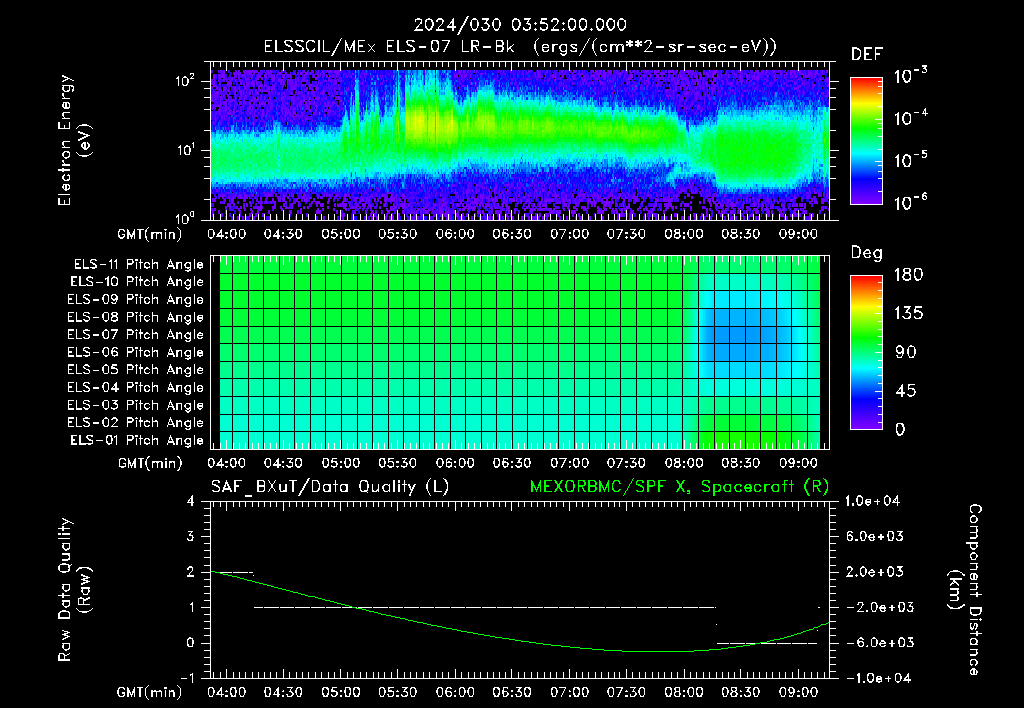1024x708 pixels.
Task: Click the 10^-5 label on DEF scale
Action: (910, 160)
